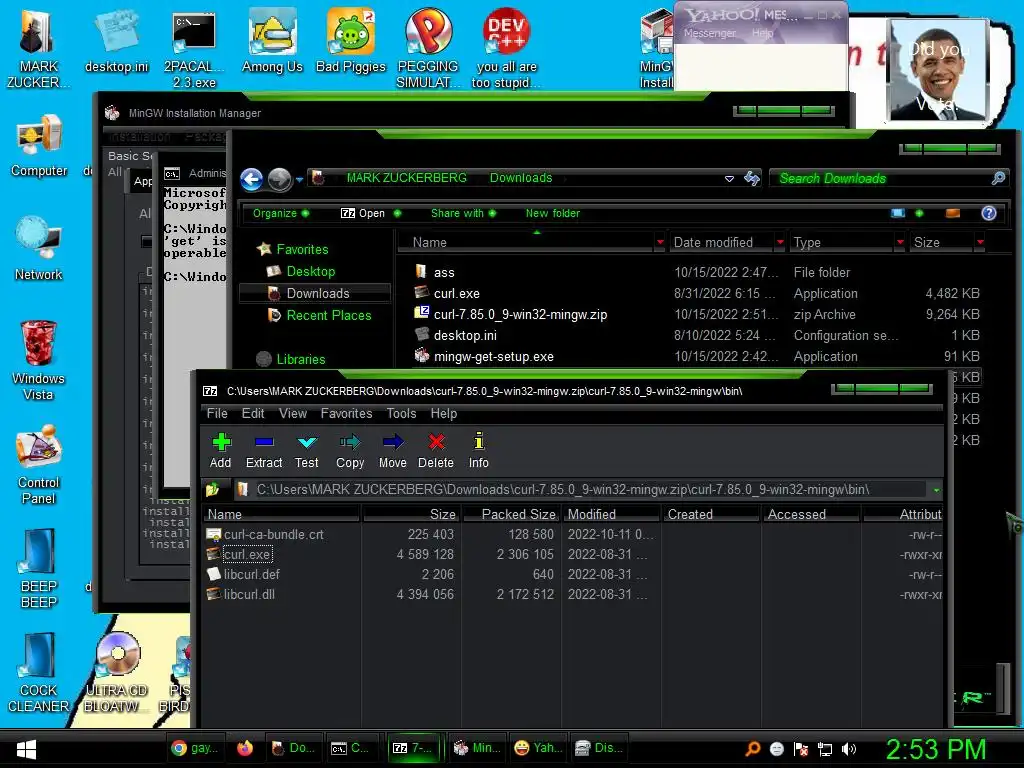Image resolution: width=1024 pixels, height=768 pixels.
Task: Select libcurl.dll in 7-Zip list
Action: pyautogui.click(x=249, y=594)
